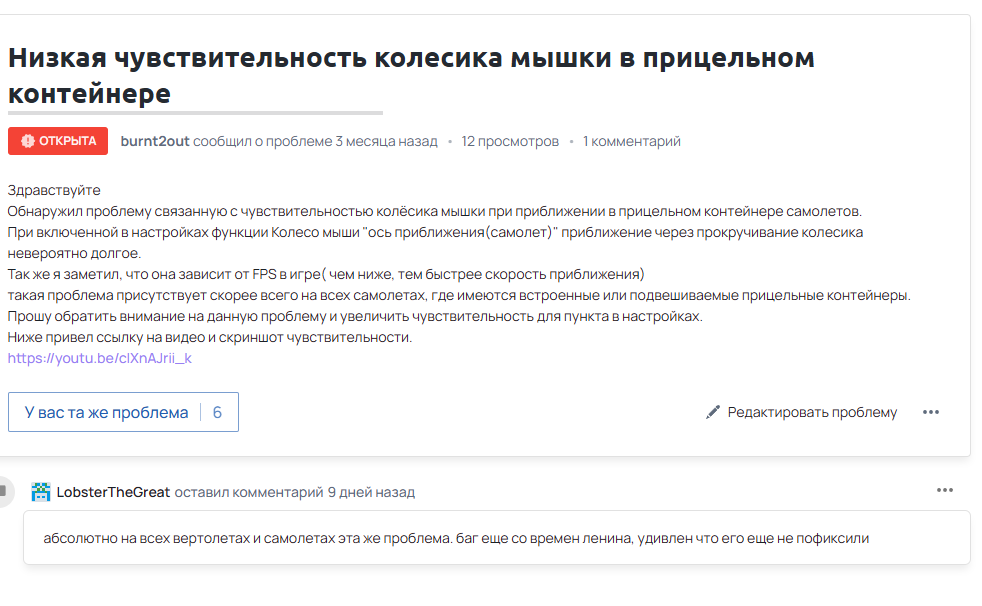The width and height of the screenshot is (982, 606).
Task: Click LobsterTheGreat's pixel avatar
Action: [x=41, y=492]
